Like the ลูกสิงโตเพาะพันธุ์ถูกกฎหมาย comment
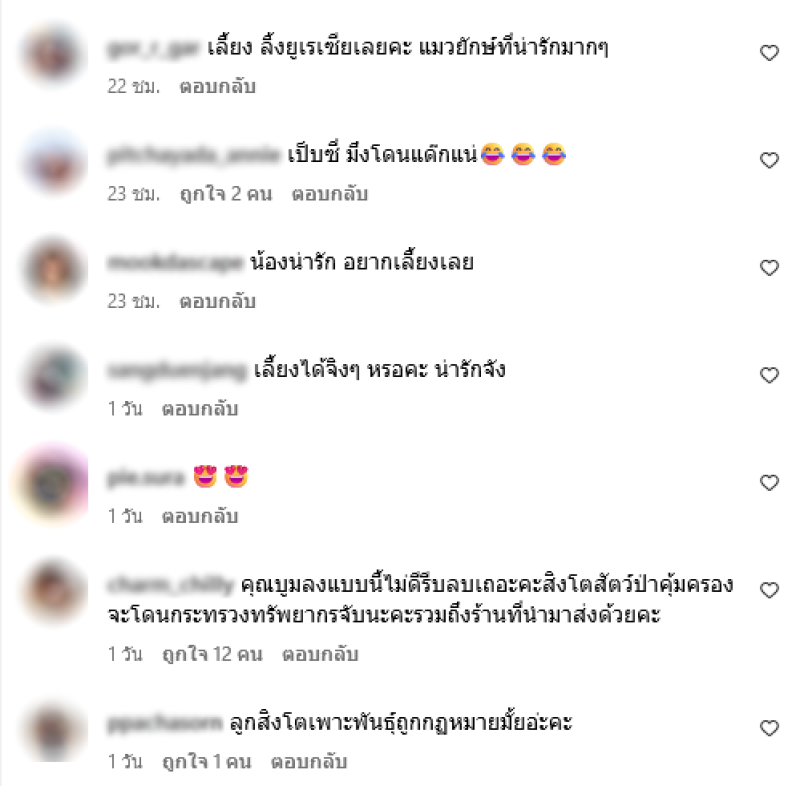Screen dimensions: 800x786 tap(769, 728)
